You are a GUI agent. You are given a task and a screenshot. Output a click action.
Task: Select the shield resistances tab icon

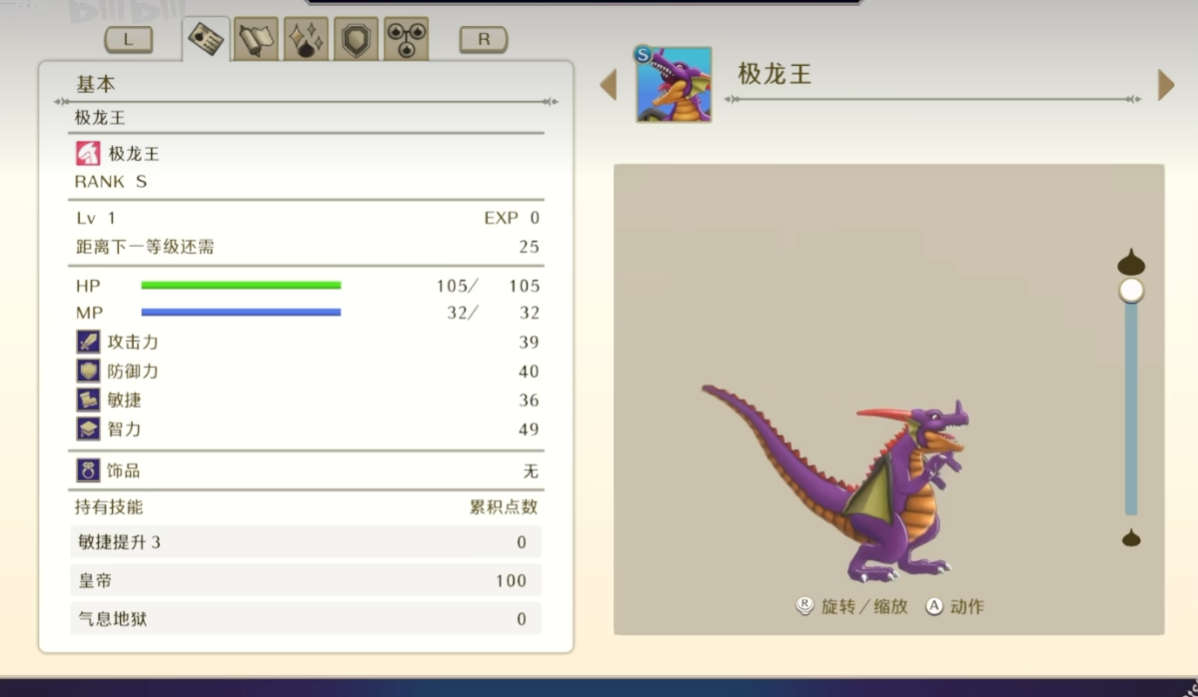356,40
